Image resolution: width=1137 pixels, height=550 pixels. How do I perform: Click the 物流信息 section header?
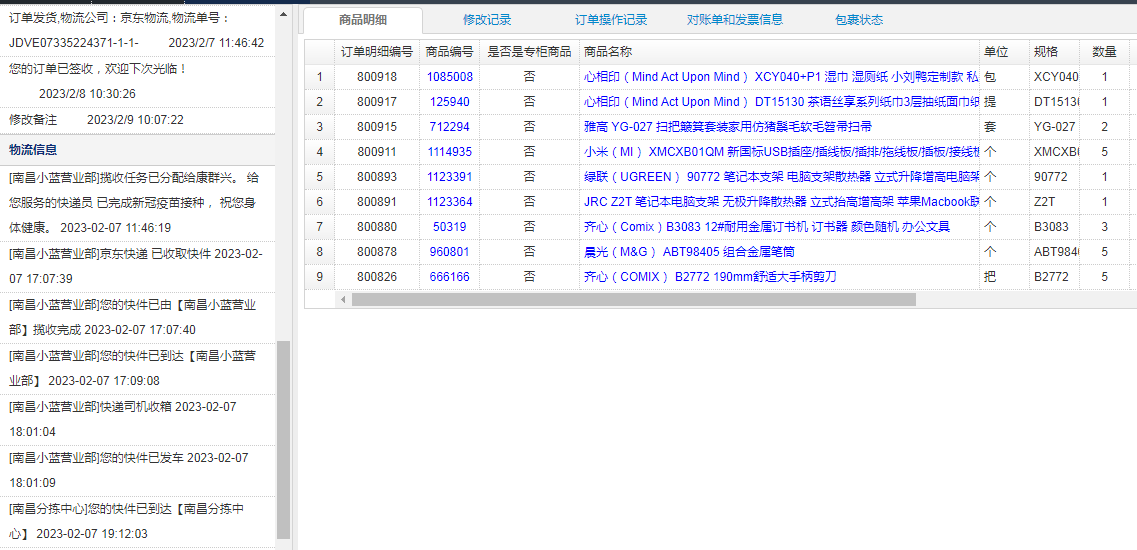point(138,150)
